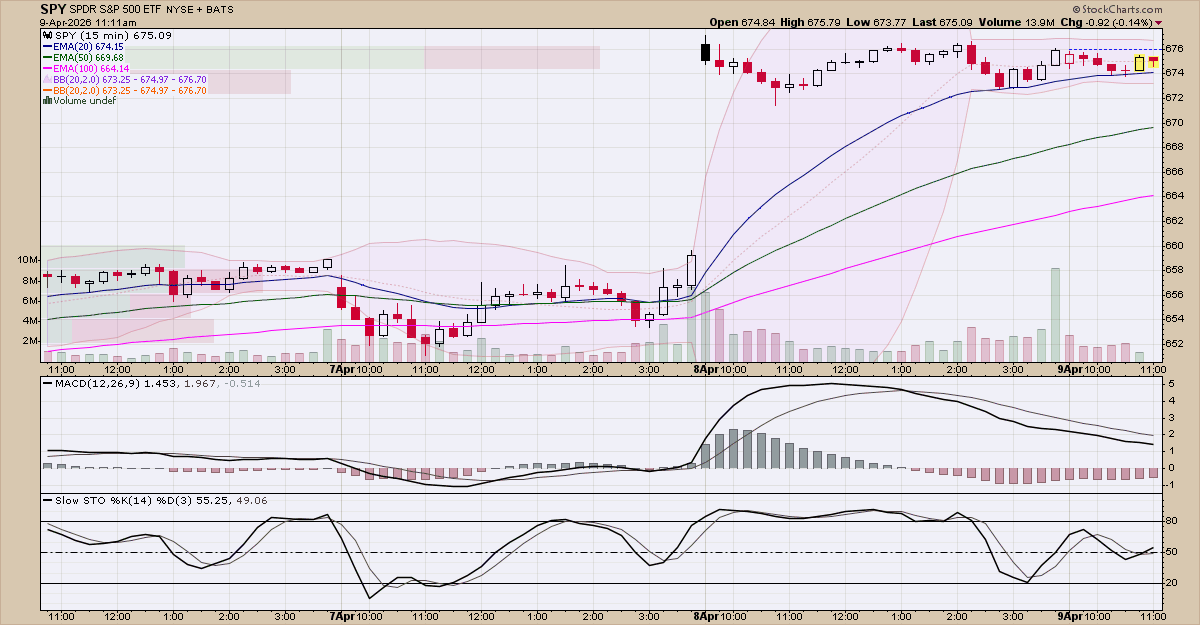The width and height of the screenshot is (1200, 625).
Task: Click the EMA(100) 664.14 legend text
Action: (x=92, y=69)
